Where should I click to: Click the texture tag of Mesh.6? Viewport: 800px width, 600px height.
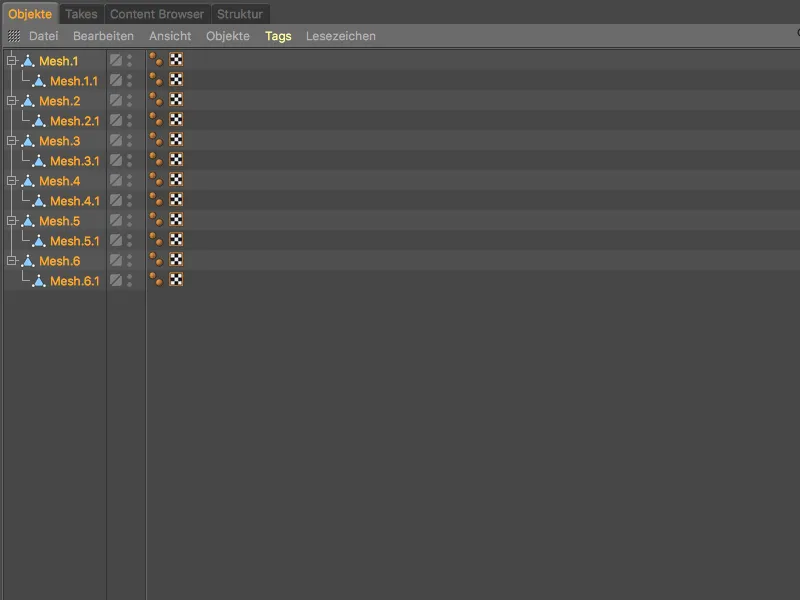[x=176, y=260]
